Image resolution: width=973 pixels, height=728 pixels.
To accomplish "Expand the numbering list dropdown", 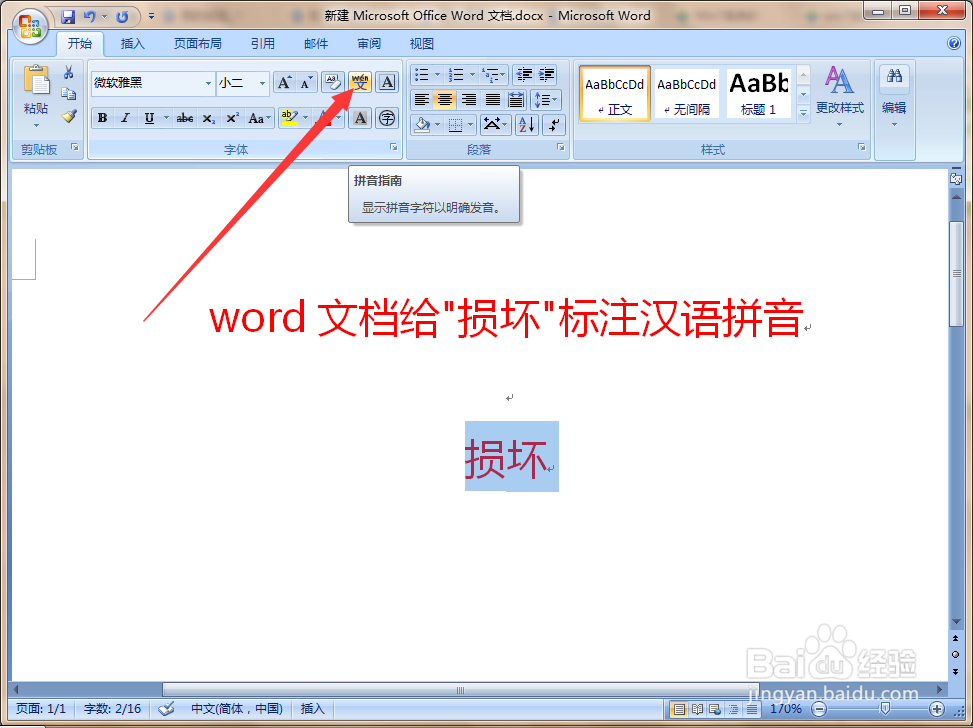I will (x=472, y=75).
